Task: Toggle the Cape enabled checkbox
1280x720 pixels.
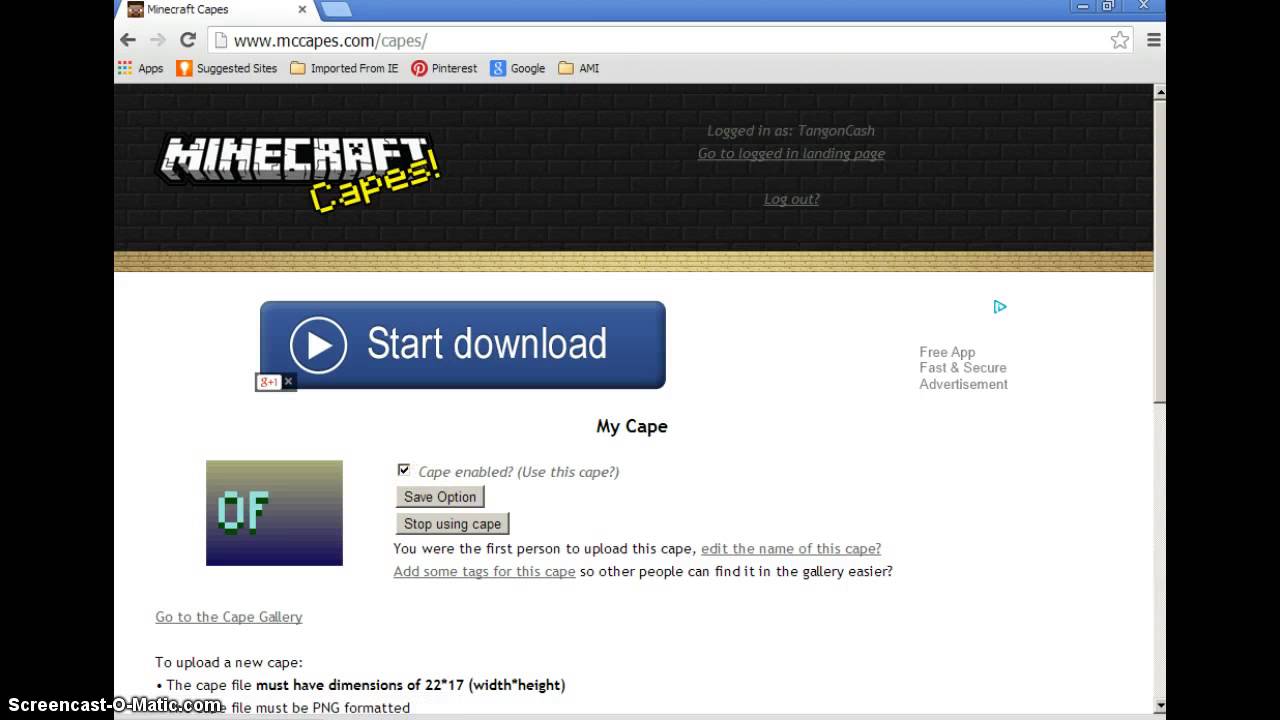Action: 404,470
